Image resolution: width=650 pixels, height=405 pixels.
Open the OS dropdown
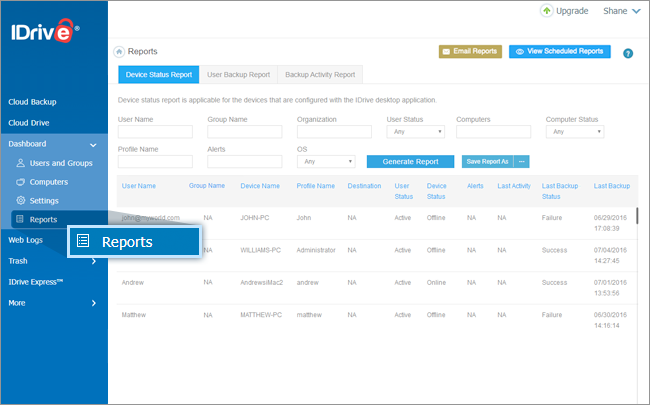coord(326,162)
